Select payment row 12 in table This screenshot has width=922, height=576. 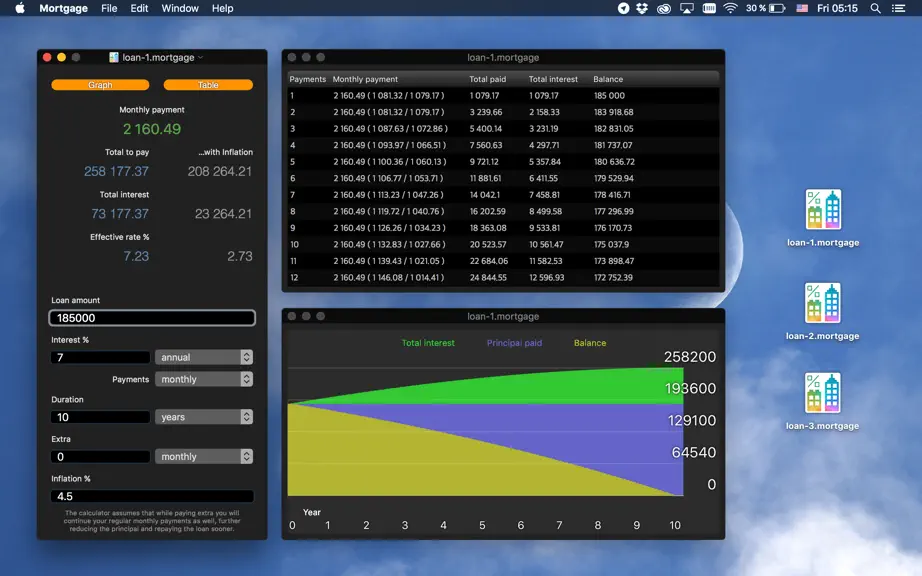[x=503, y=277]
